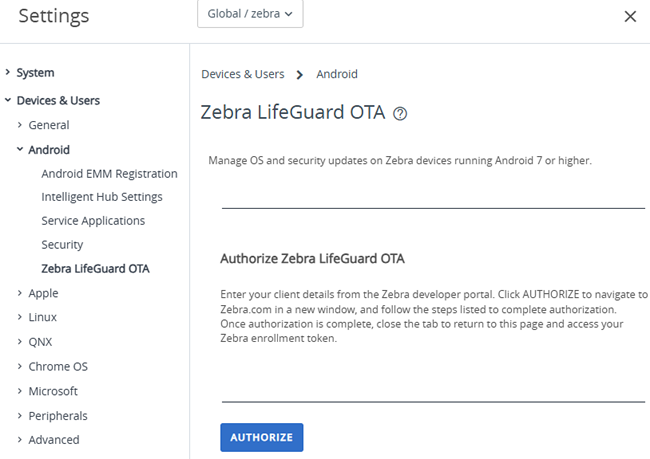Expand the Apple chevron

click(x=19, y=293)
